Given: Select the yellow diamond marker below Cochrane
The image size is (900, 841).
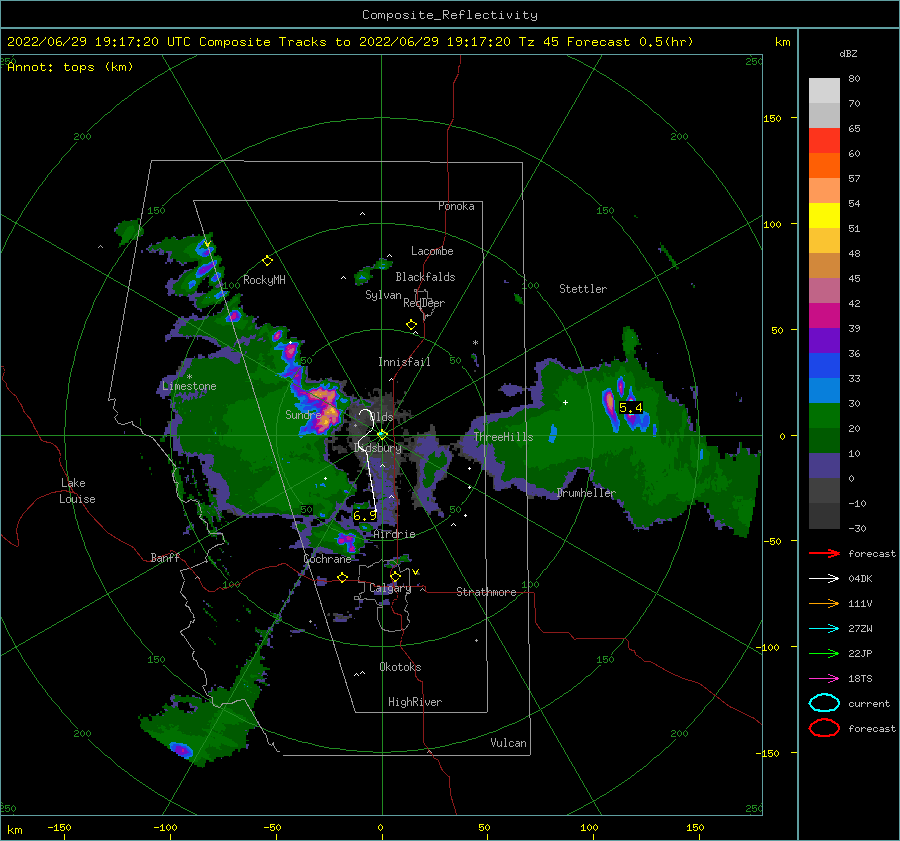Looking at the screenshot, I should (x=342, y=577).
